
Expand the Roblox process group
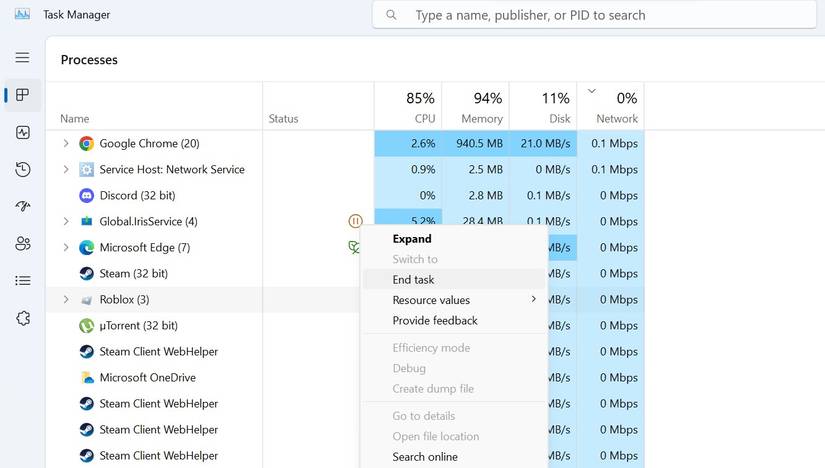[66, 300]
